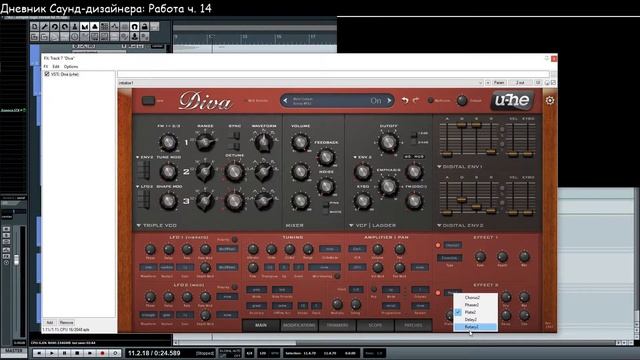The height and width of the screenshot is (360, 640).
Task: Click the Diva power button top left
Action: point(148,100)
